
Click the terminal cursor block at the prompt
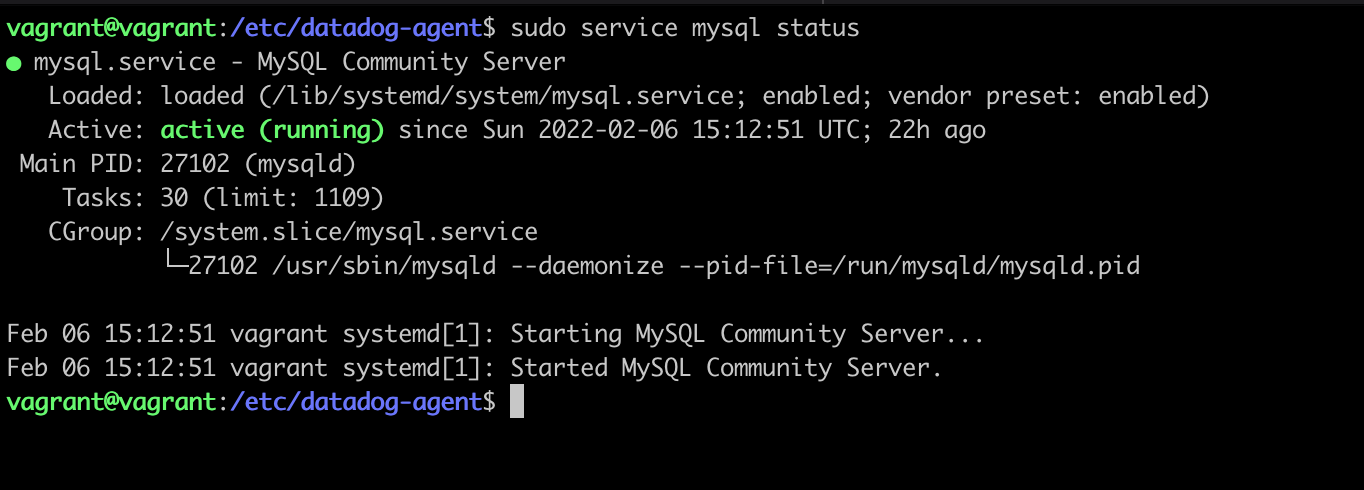[x=517, y=402]
